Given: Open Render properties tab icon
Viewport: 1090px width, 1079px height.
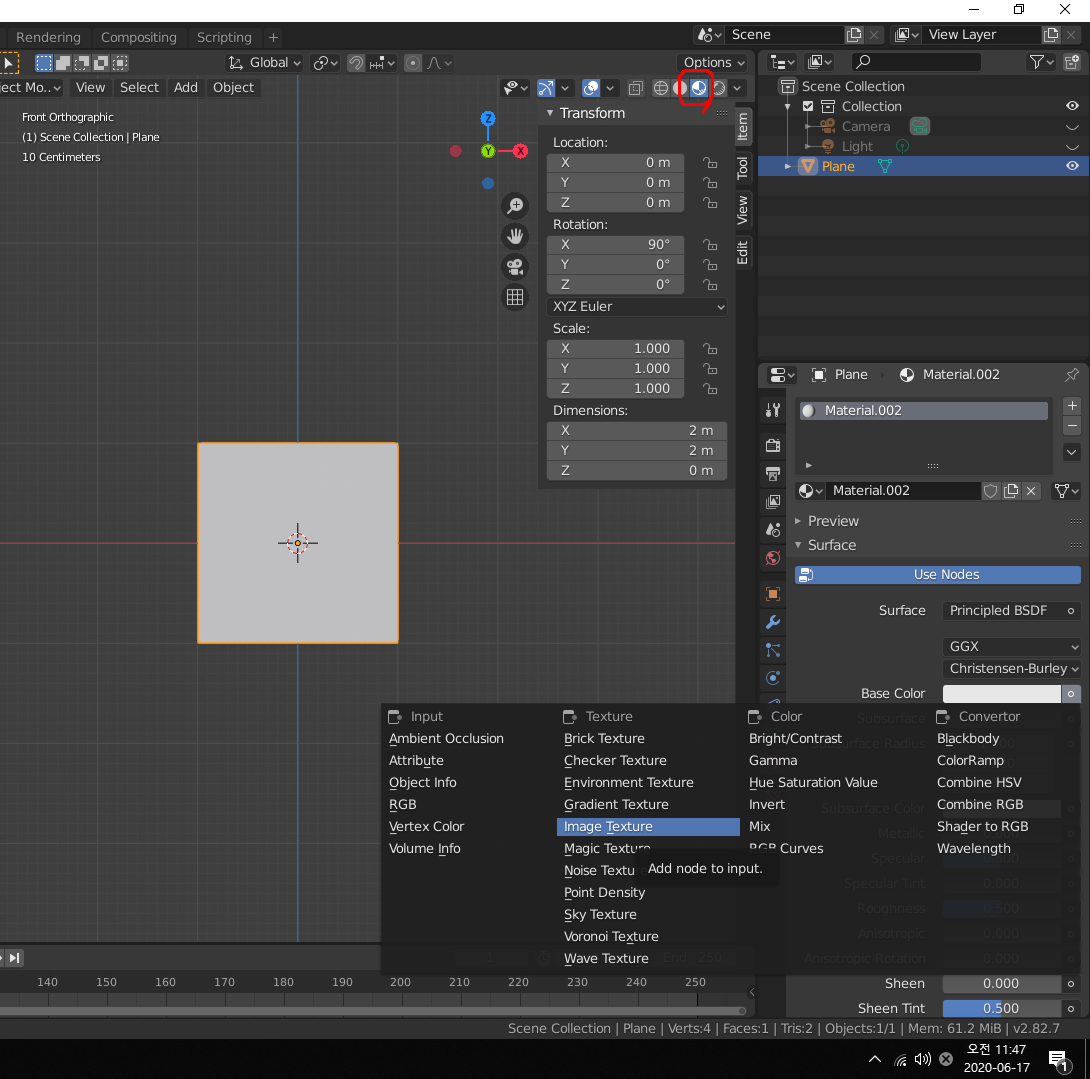Looking at the screenshot, I should (773, 445).
